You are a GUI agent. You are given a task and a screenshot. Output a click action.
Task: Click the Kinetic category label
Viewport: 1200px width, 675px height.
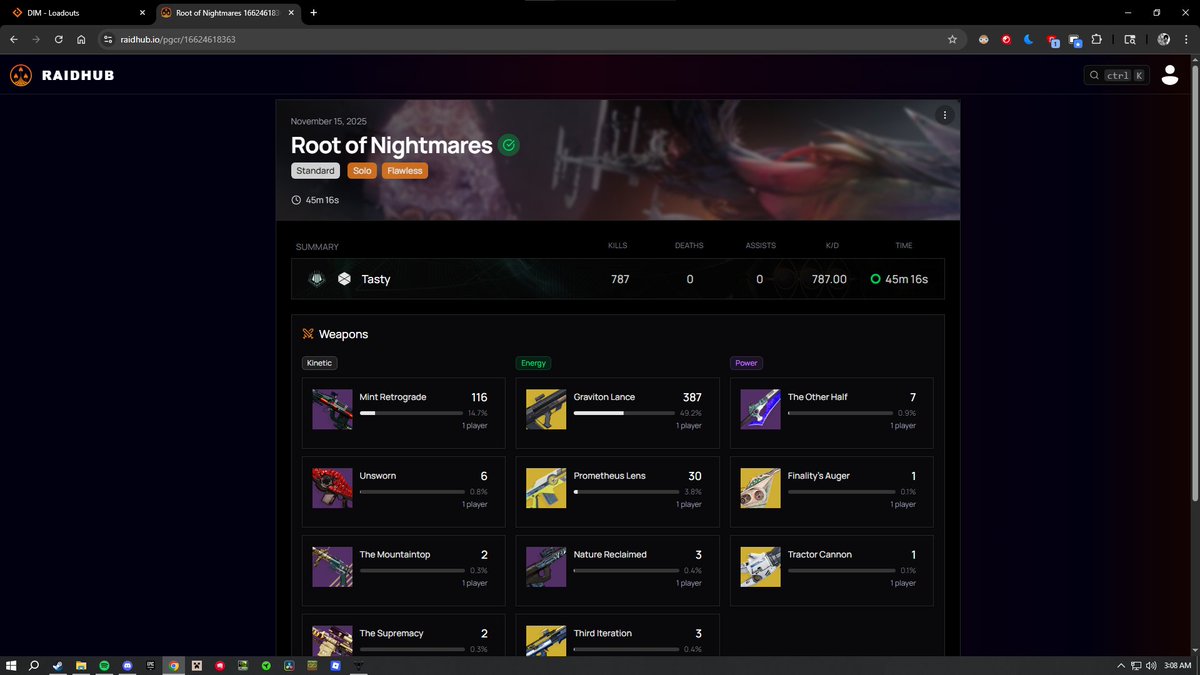[320, 363]
